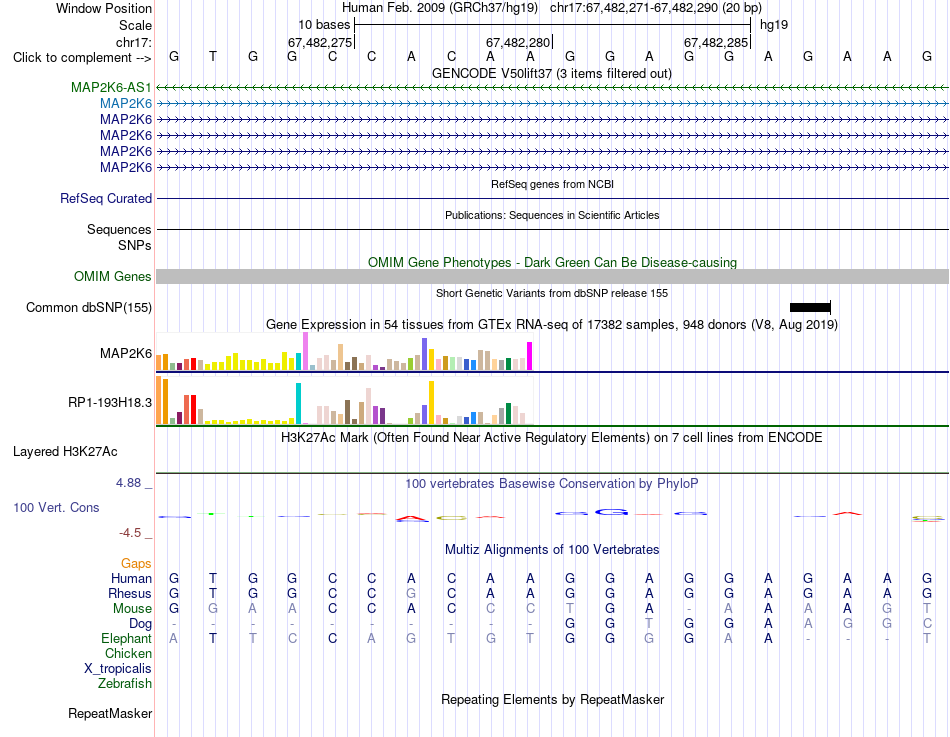Screen dimensions: 950x737
Task: Open the OMIM Genes label
Action: coord(113,276)
